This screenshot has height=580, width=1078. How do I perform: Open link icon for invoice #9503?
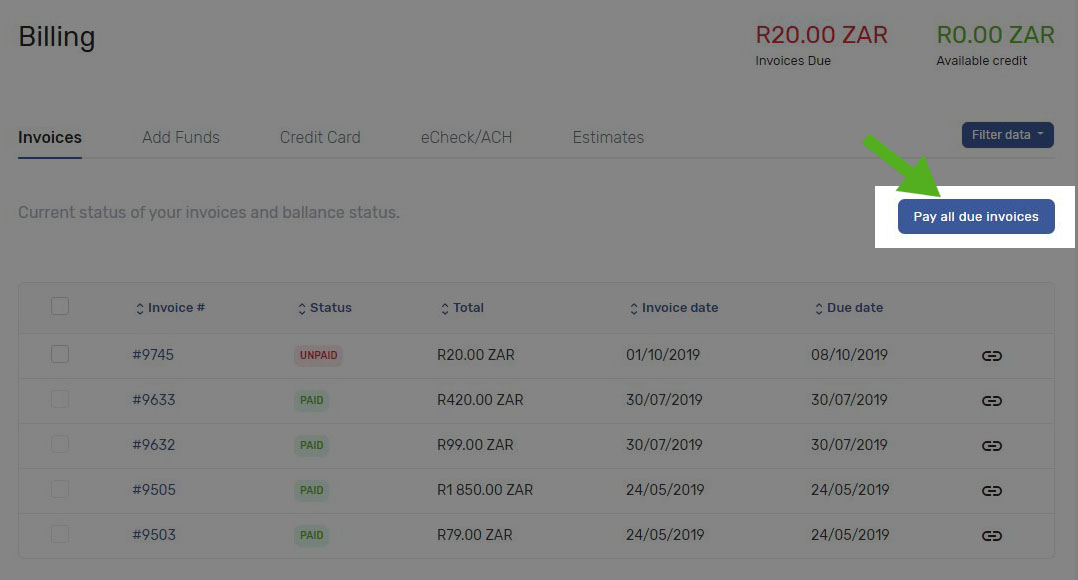click(x=991, y=536)
